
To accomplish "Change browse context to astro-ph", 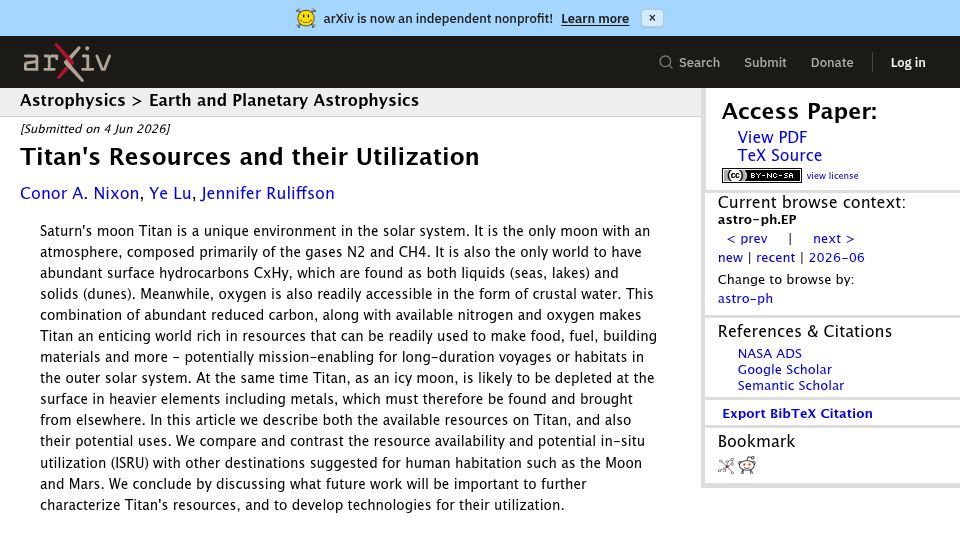I will pyautogui.click(x=745, y=299).
